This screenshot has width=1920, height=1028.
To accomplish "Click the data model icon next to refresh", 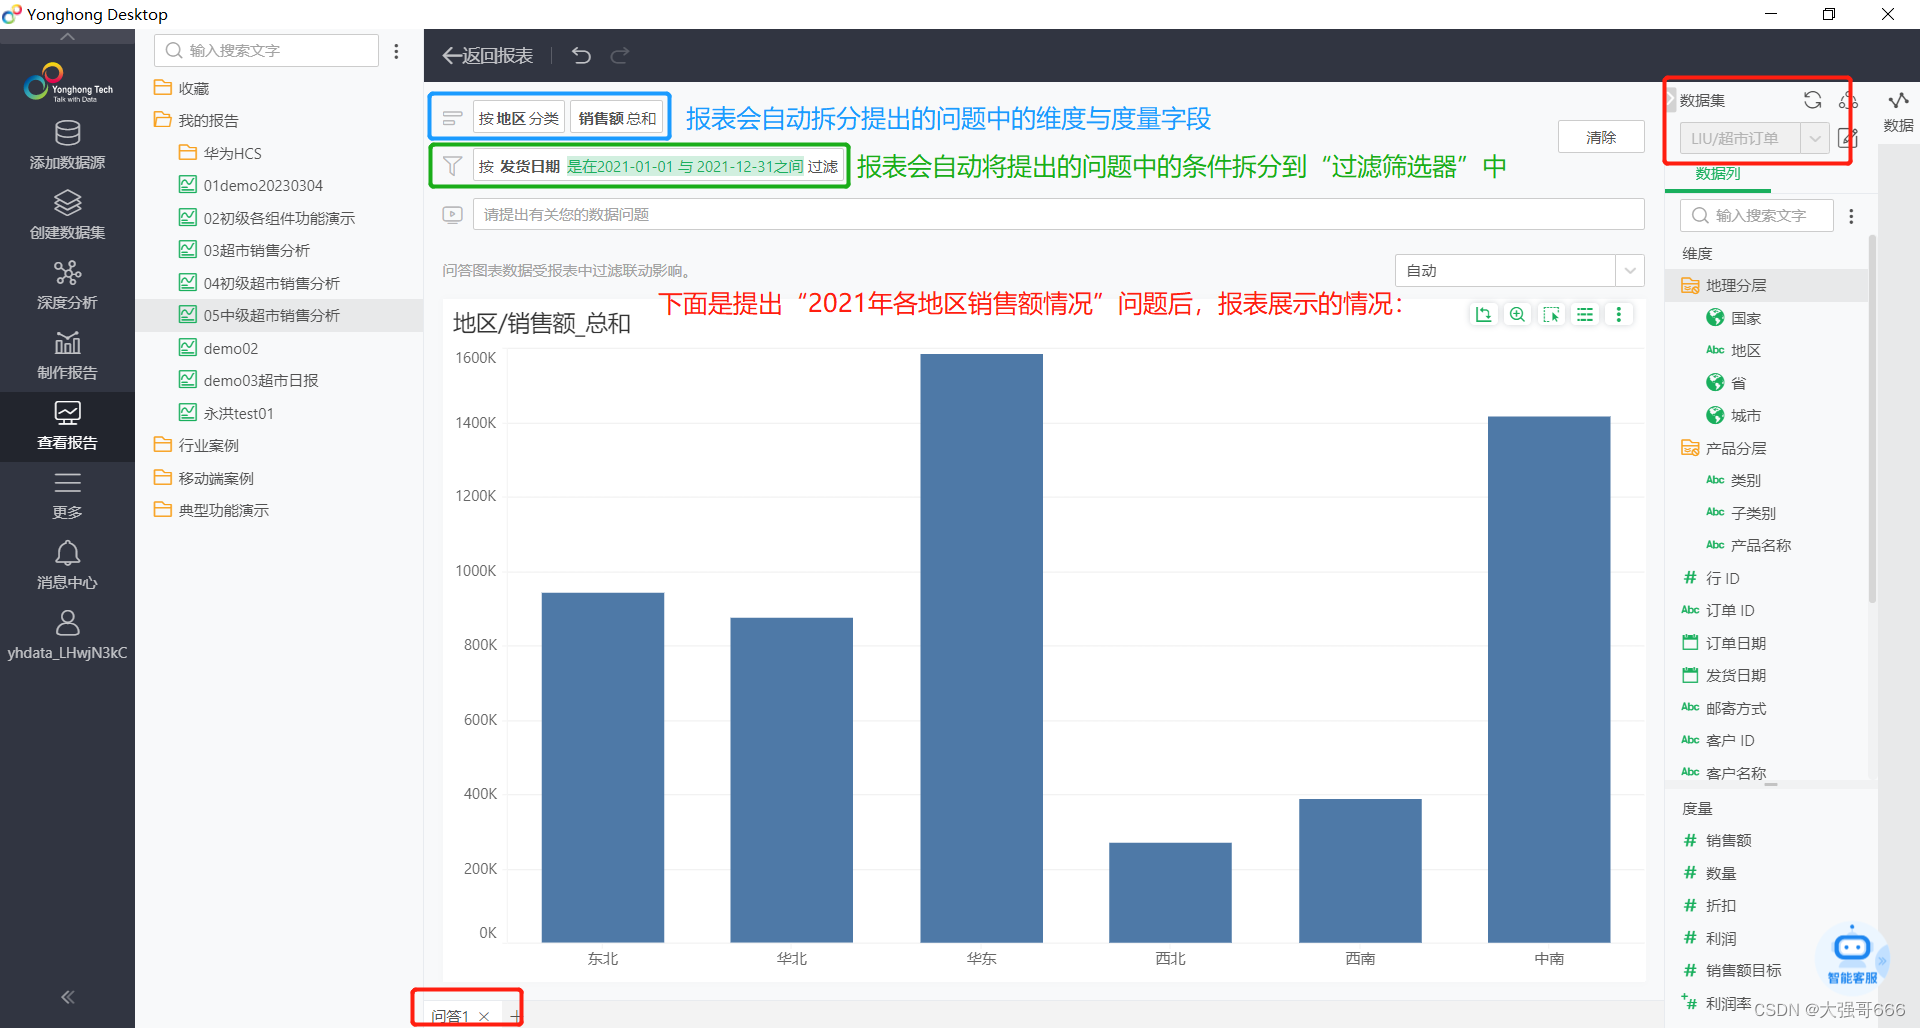I will [1848, 100].
